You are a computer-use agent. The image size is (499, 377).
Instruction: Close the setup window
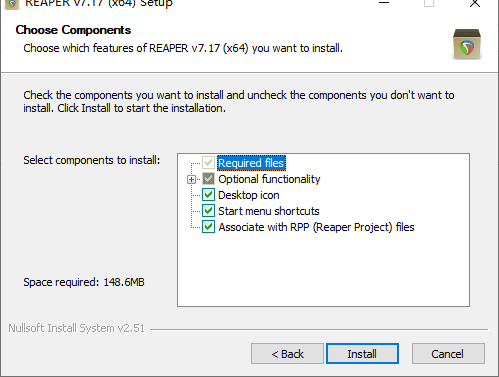click(x=475, y=4)
